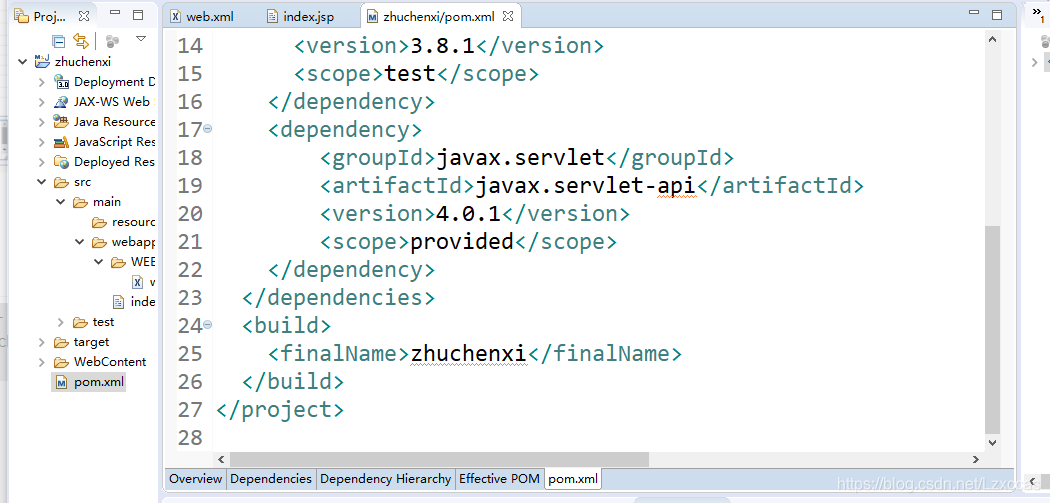Image resolution: width=1050 pixels, height=503 pixels.
Task: Collapse the src folder
Action: point(42,182)
